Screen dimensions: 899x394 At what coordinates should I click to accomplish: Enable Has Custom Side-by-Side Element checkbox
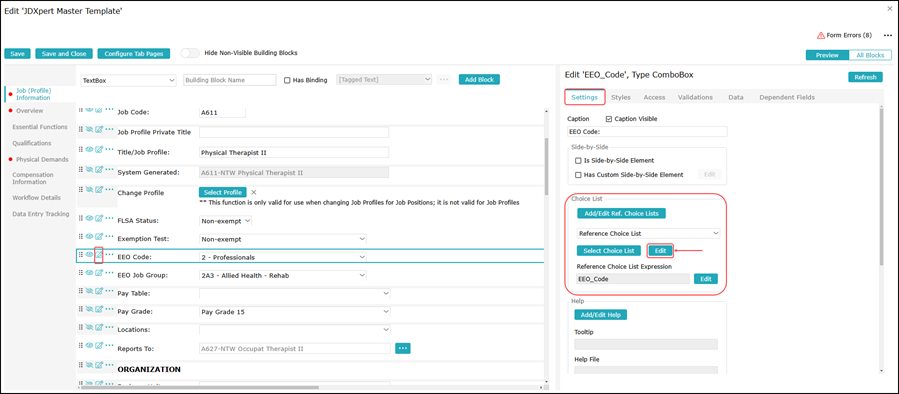tap(578, 175)
